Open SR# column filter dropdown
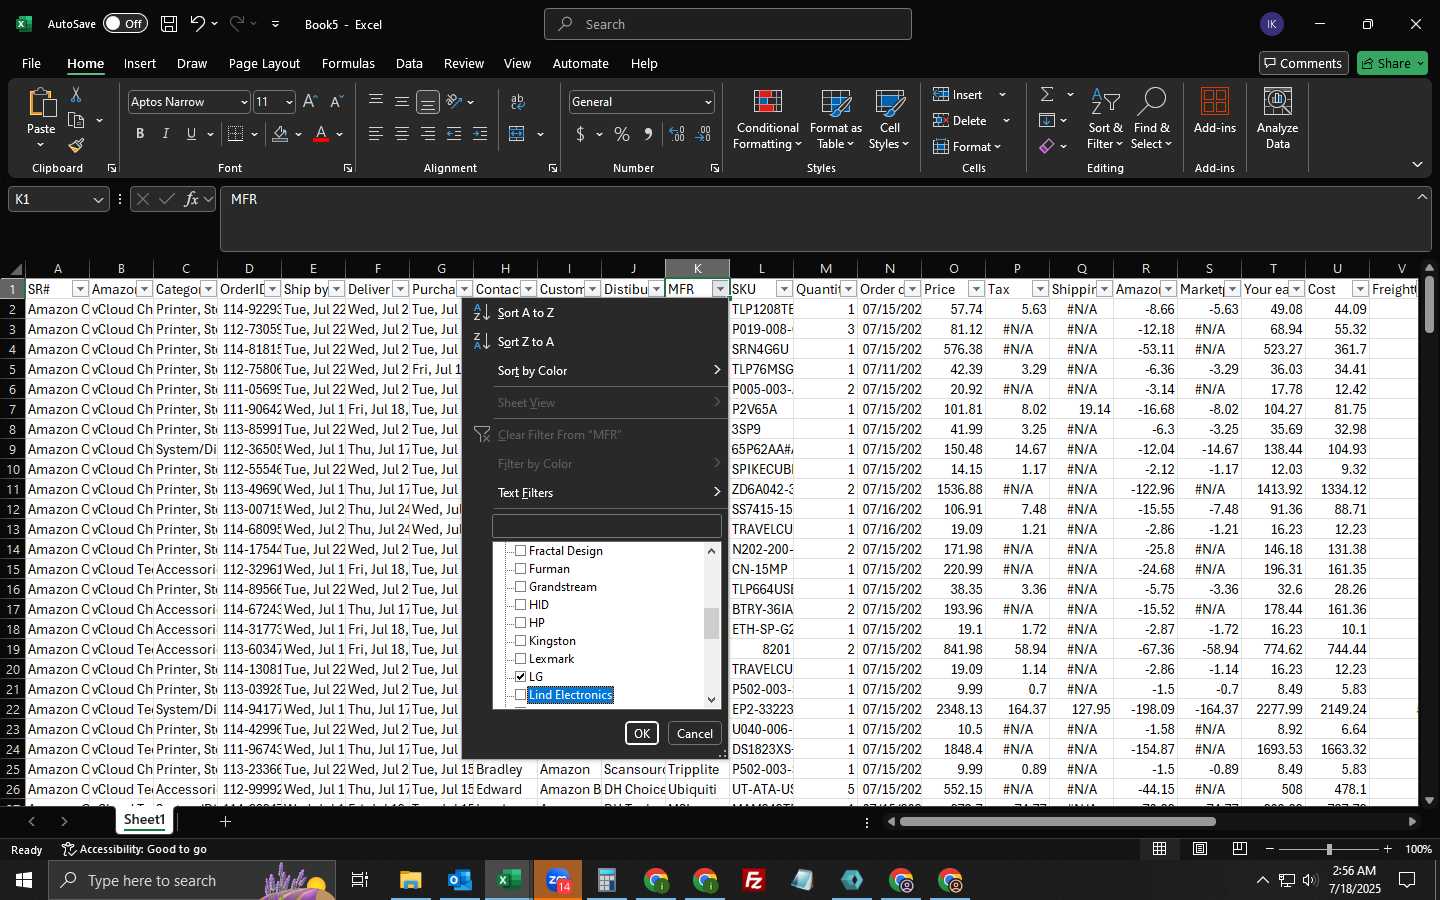The height and width of the screenshot is (900, 1440). tap(80, 289)
